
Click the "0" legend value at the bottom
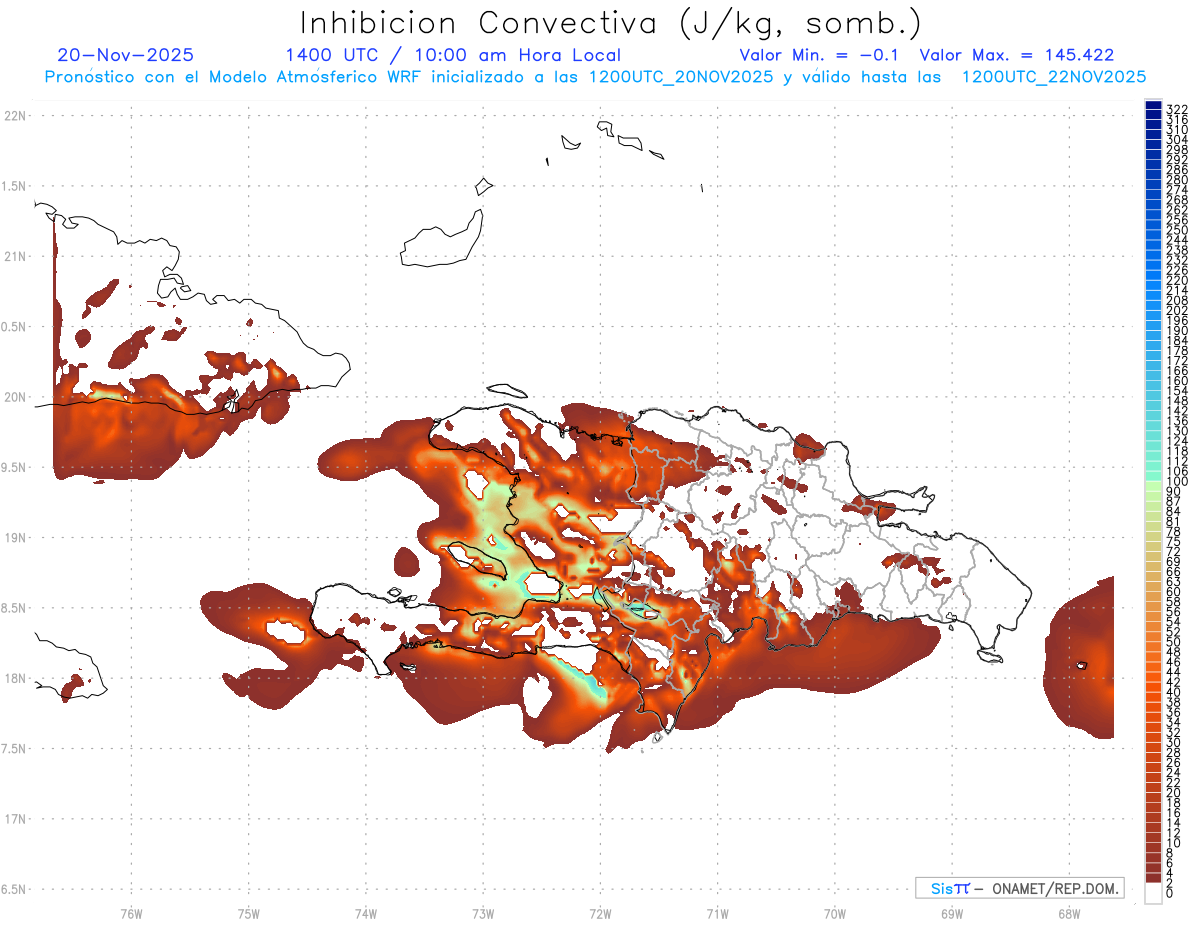(x=1169, y=892)
